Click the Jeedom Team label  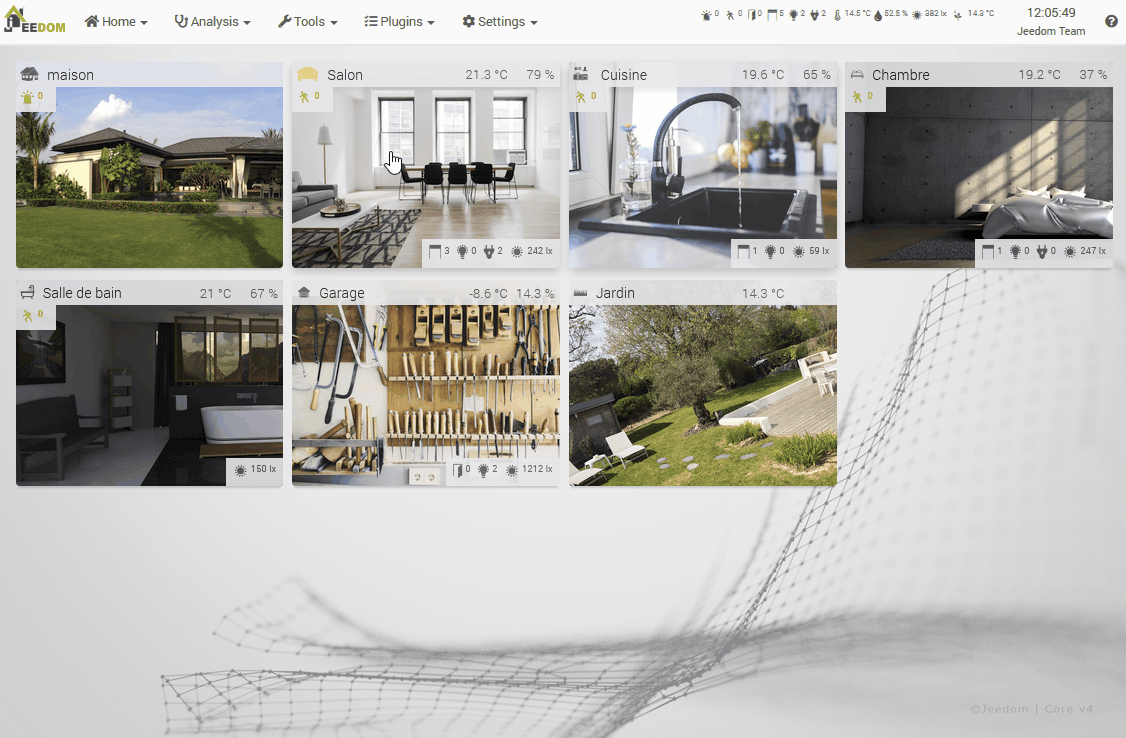(x=1050, y=31)
